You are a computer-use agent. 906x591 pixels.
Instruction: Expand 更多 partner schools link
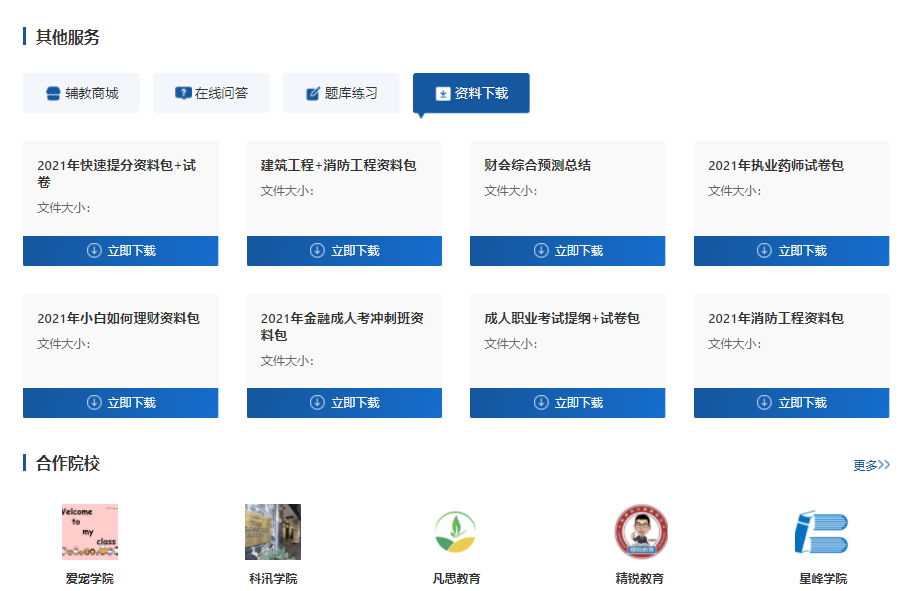coord(870,465)
